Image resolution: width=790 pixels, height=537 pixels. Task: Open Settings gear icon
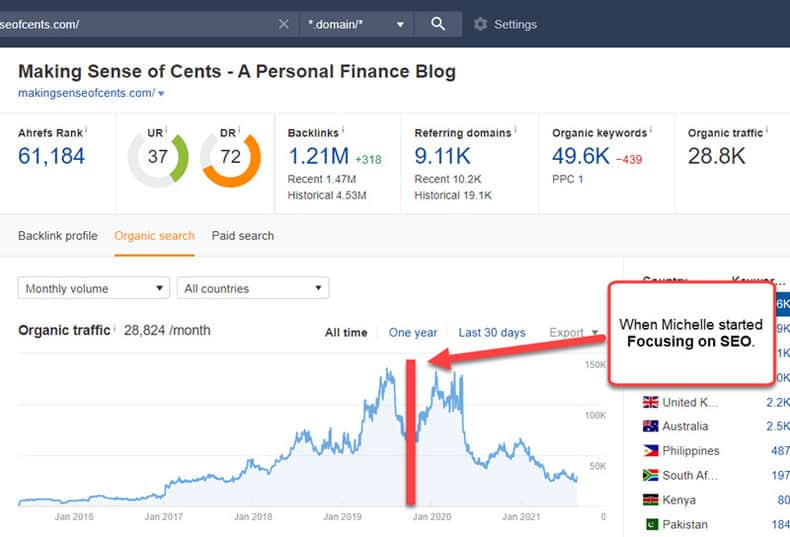coord(481,24)
